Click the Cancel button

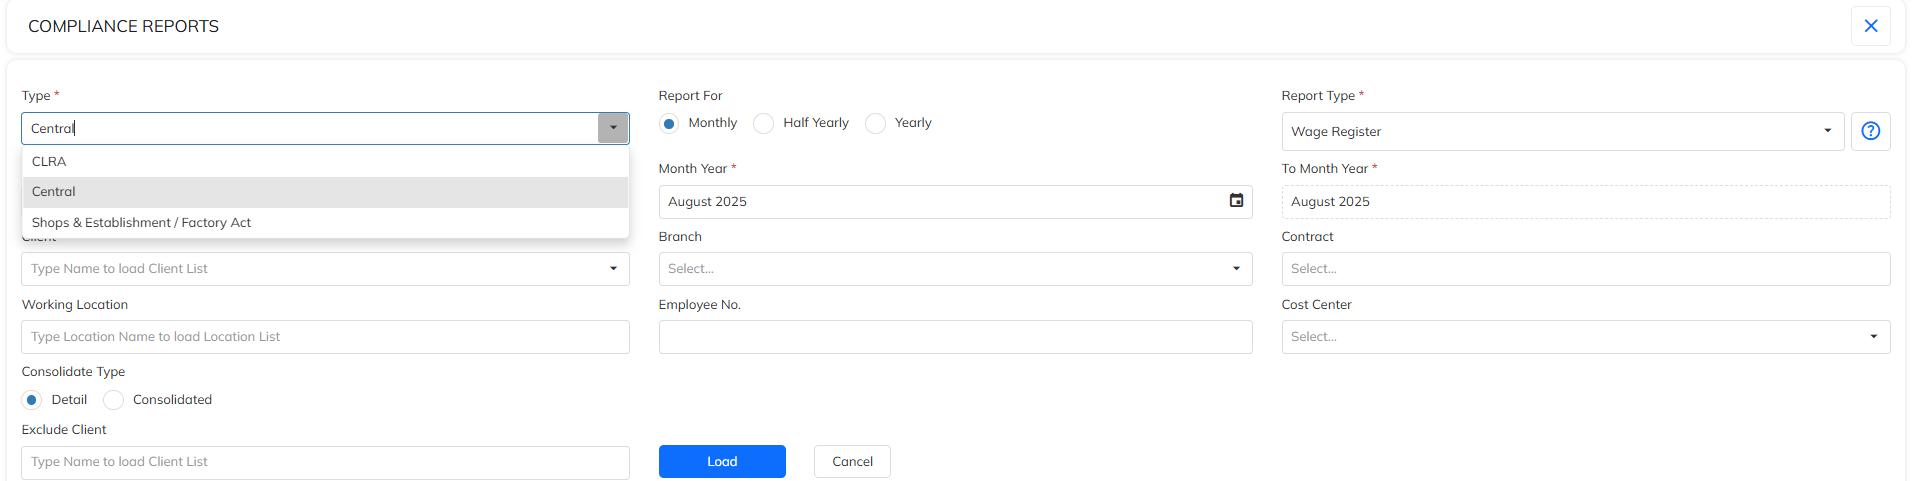tap(852, 462)
